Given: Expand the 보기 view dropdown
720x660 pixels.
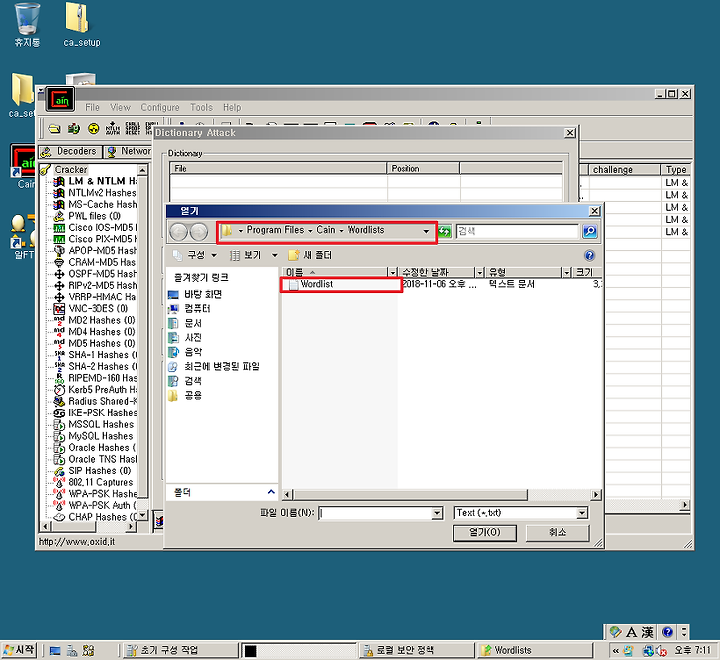Looking at the screenshot, I should 275,255.
